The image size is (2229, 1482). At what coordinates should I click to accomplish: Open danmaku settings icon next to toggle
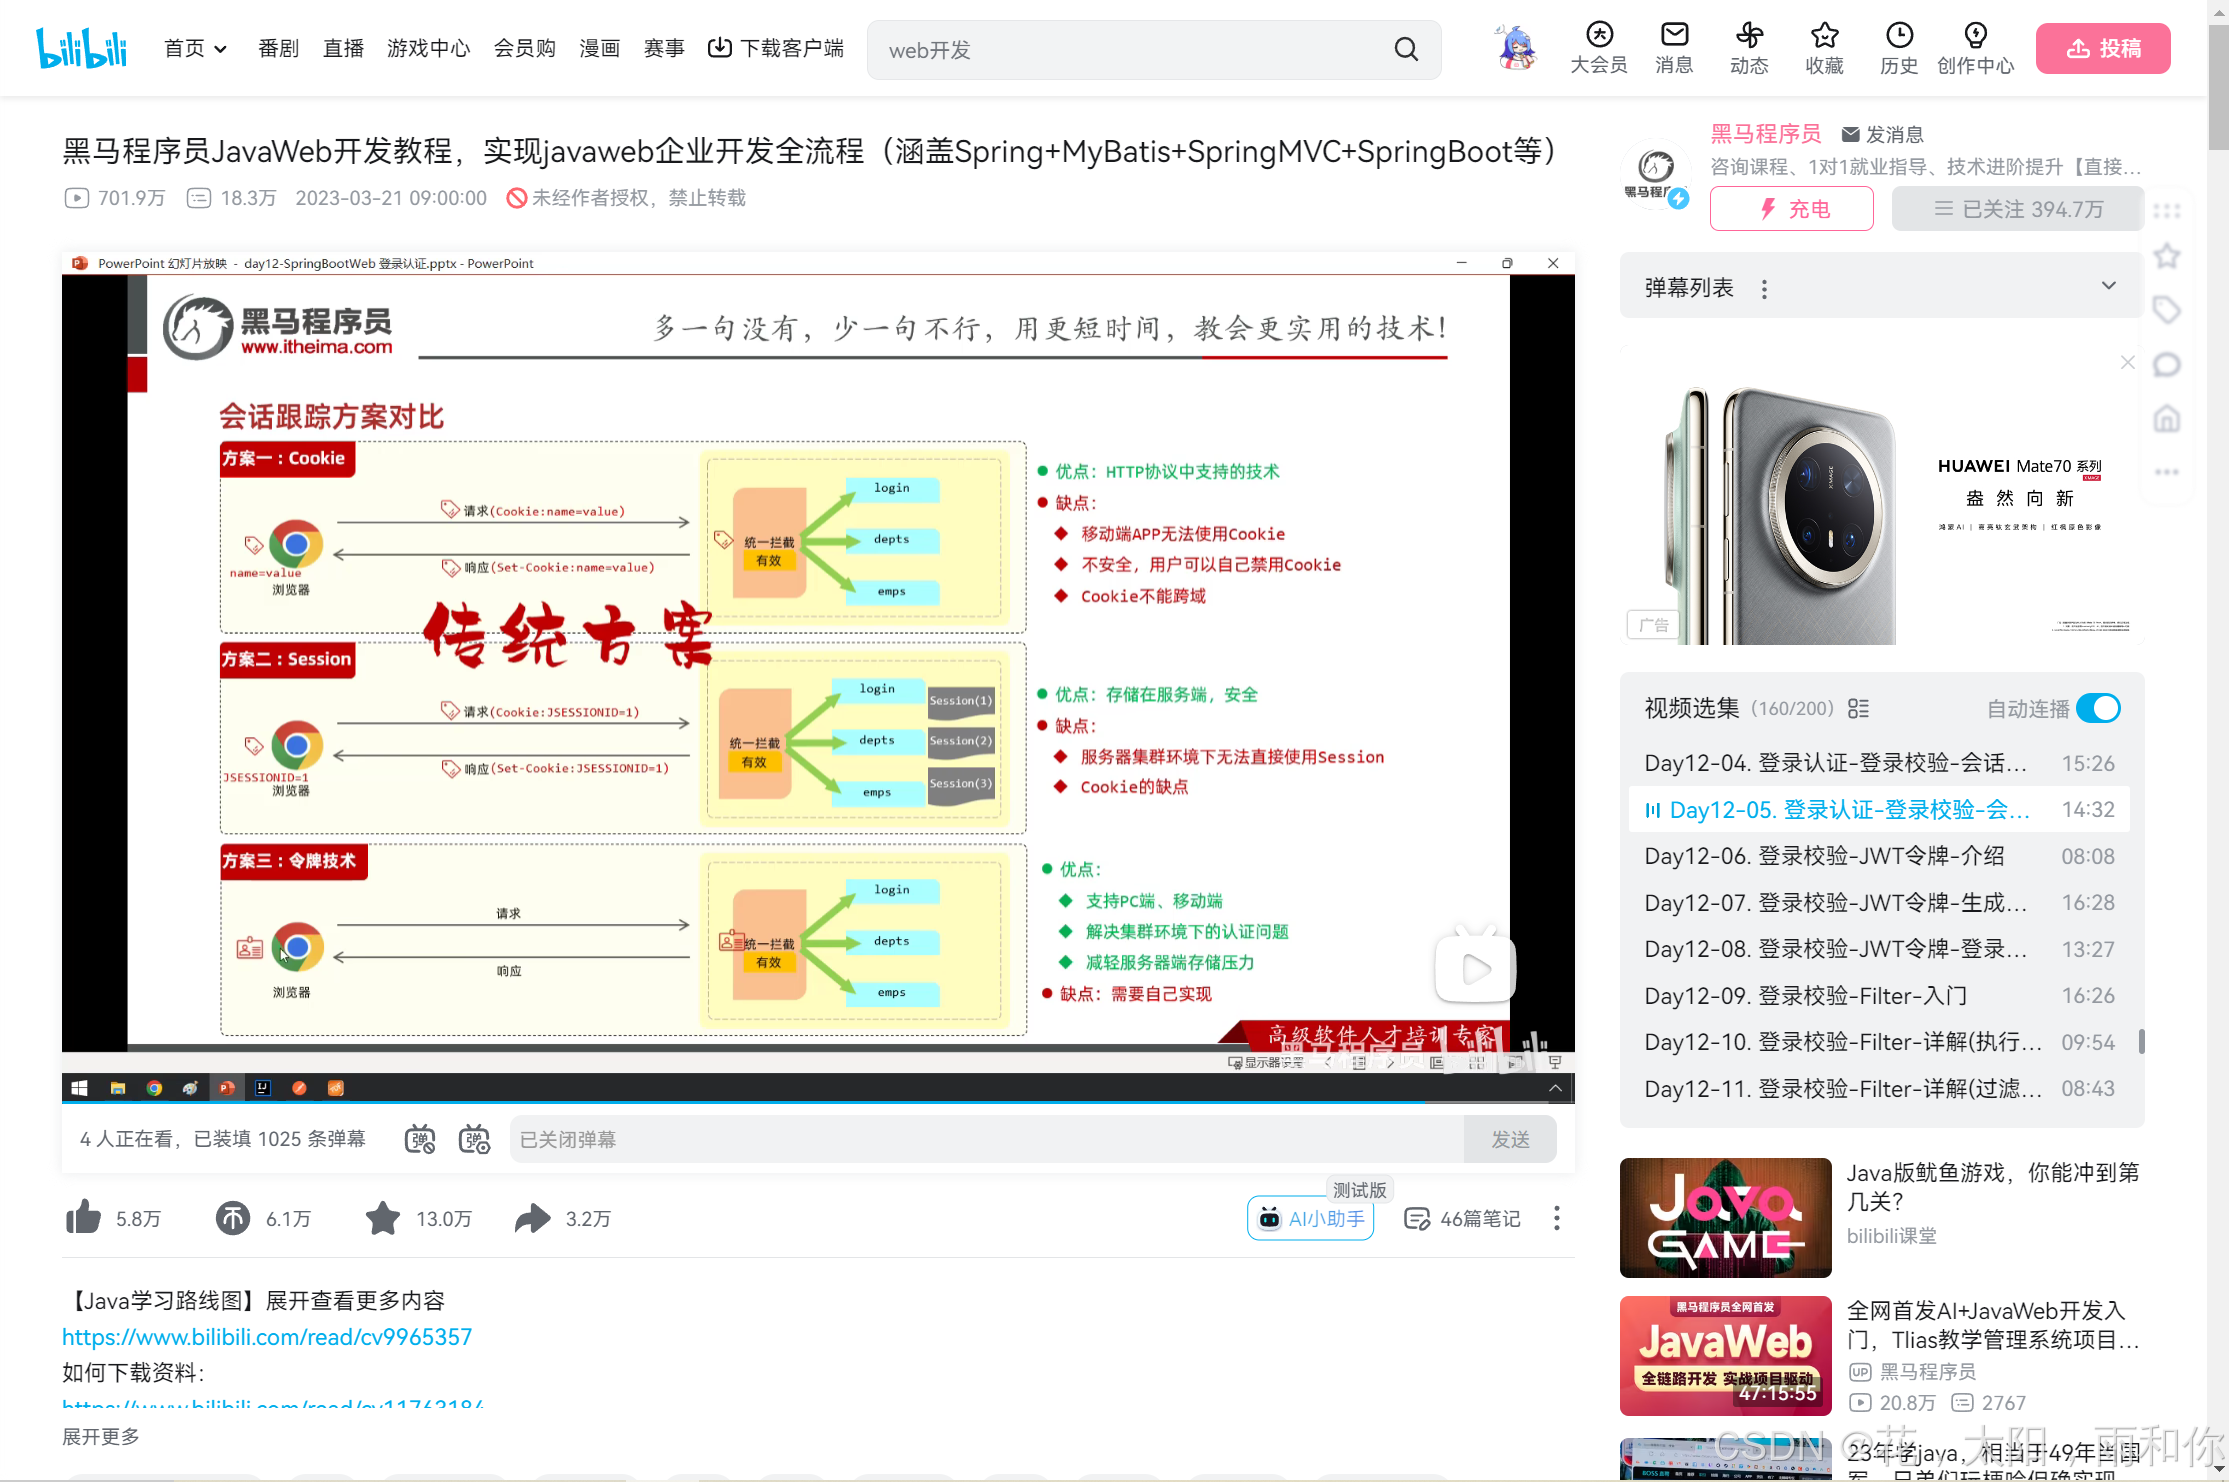(x=474, y=1139)
